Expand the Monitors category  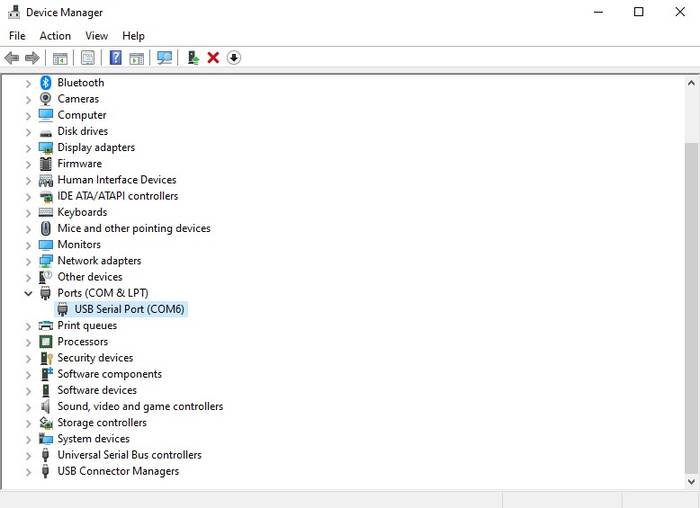pos(28,245)
